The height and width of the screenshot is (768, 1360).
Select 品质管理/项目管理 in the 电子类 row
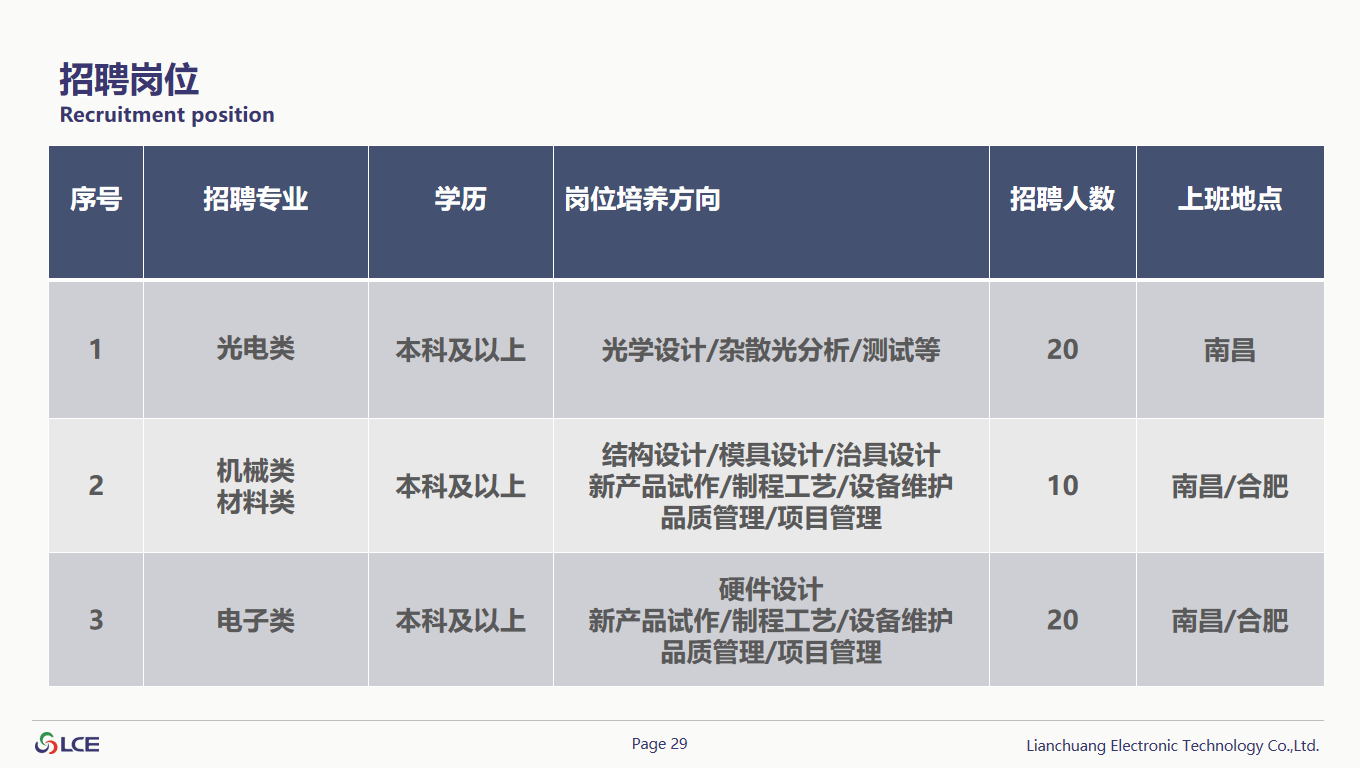pyautogui.click(x=771, y=652)
